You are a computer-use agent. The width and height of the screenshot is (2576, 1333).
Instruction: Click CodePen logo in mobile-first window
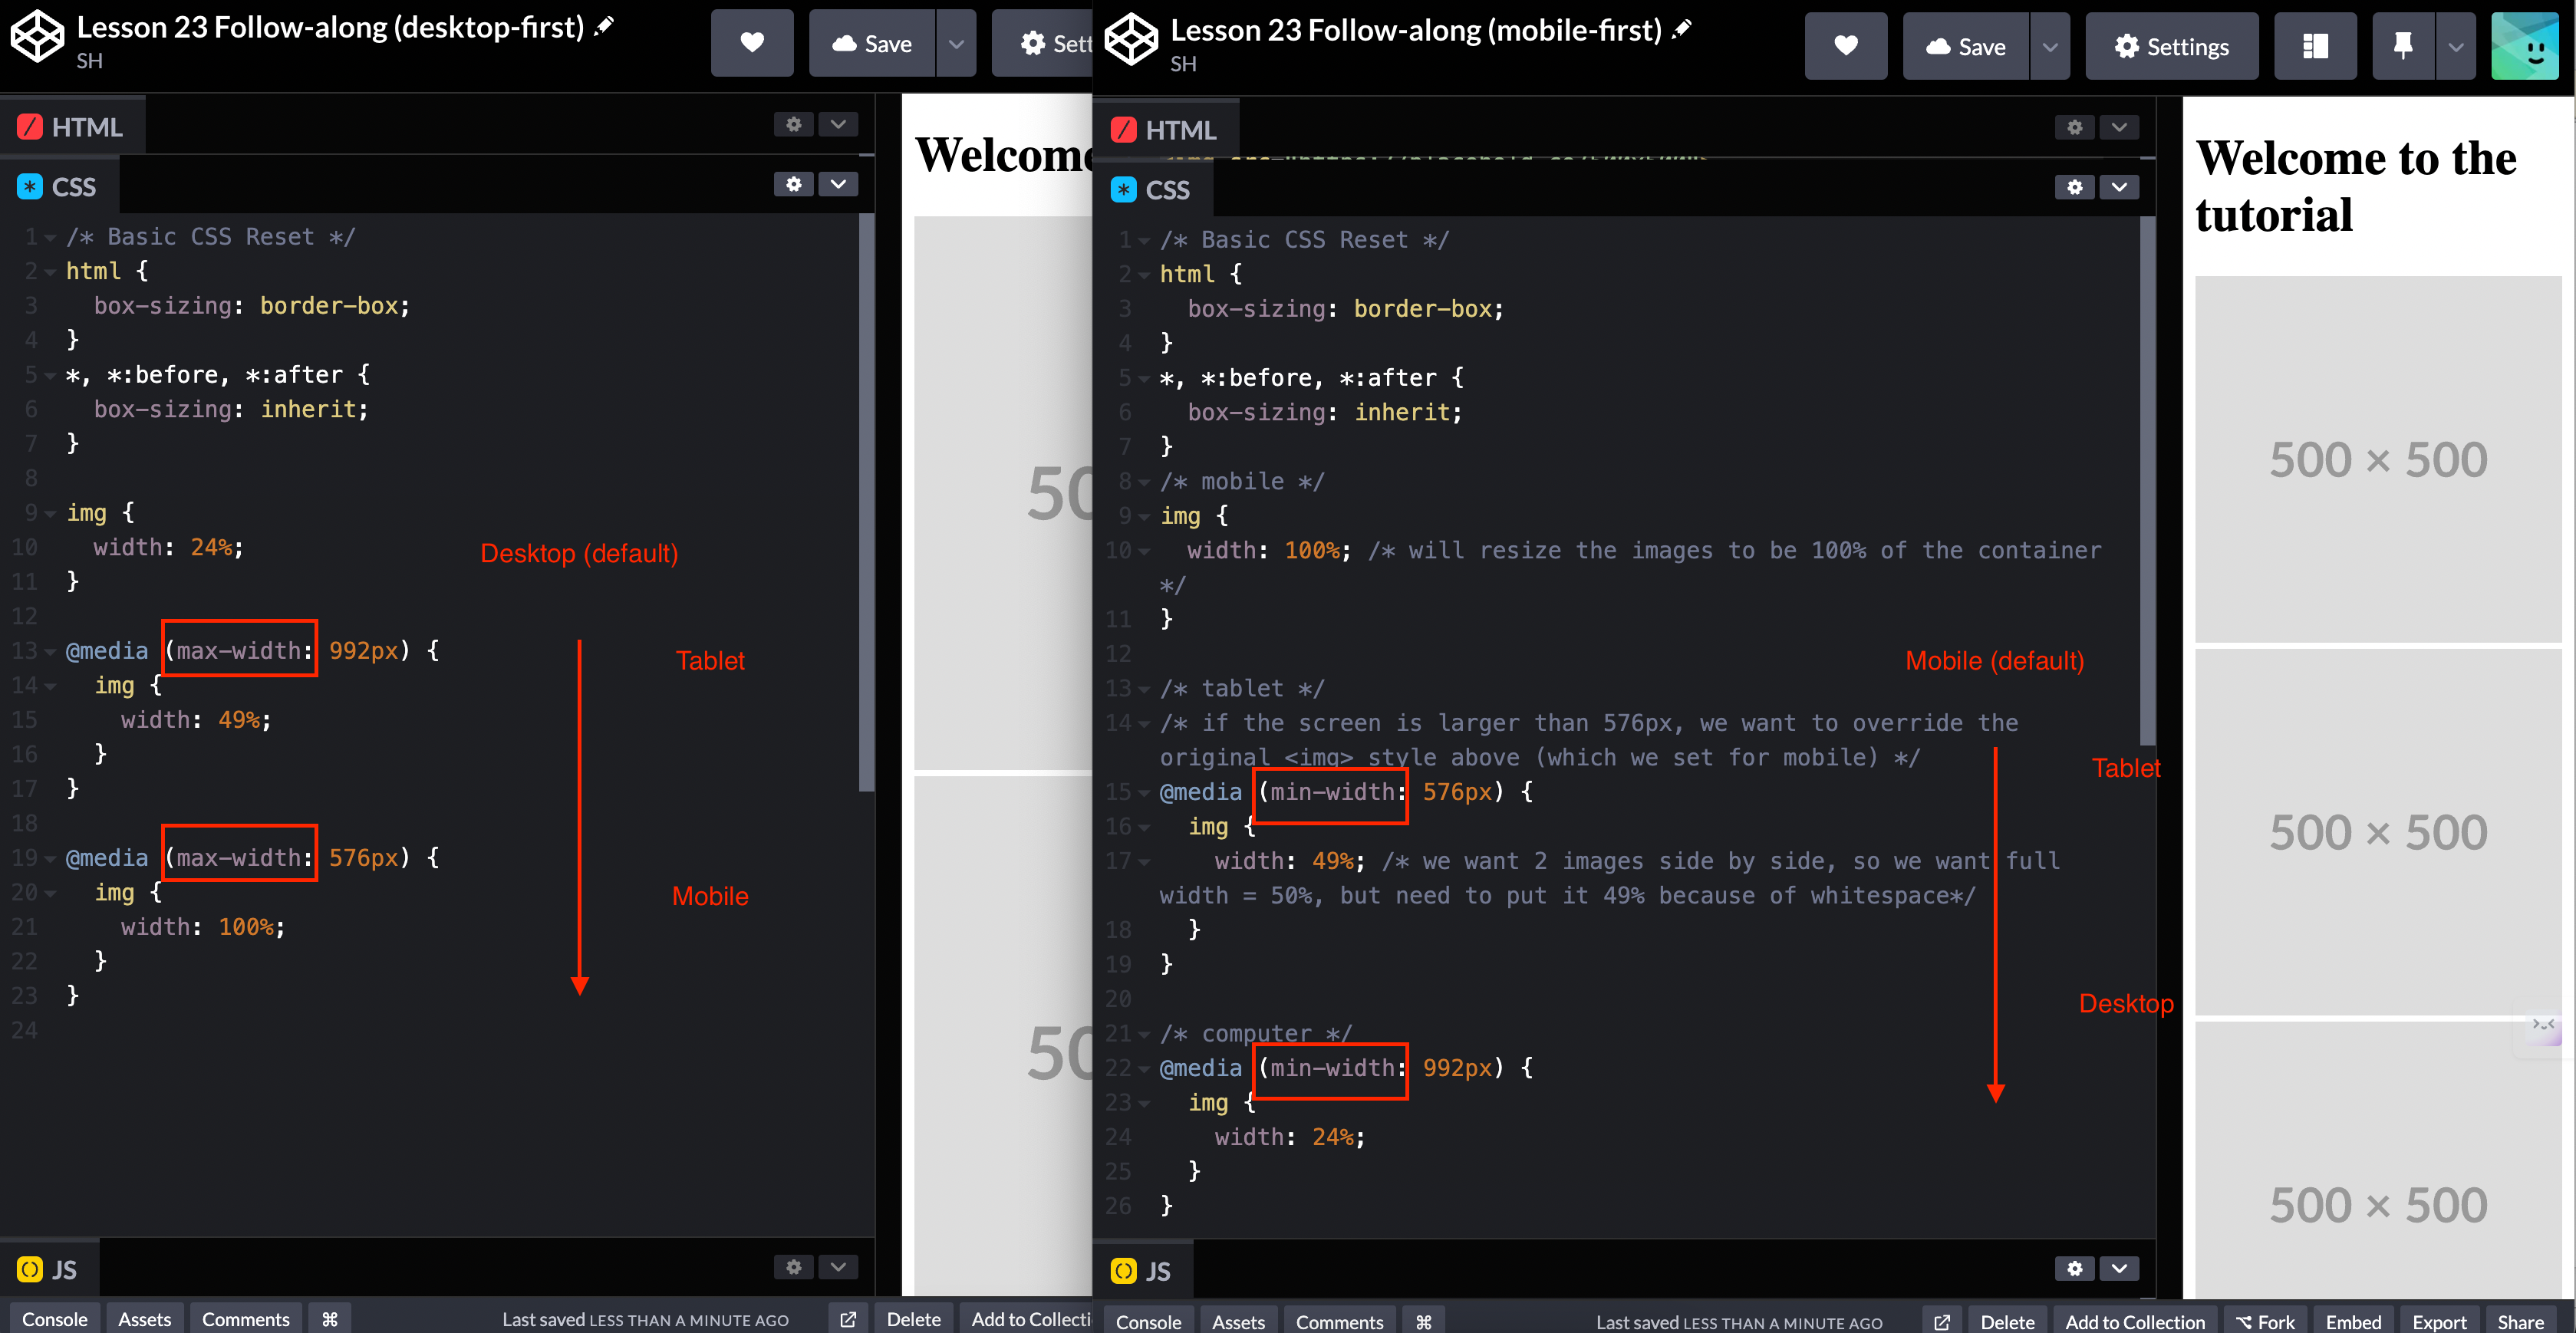point(1131,40)
